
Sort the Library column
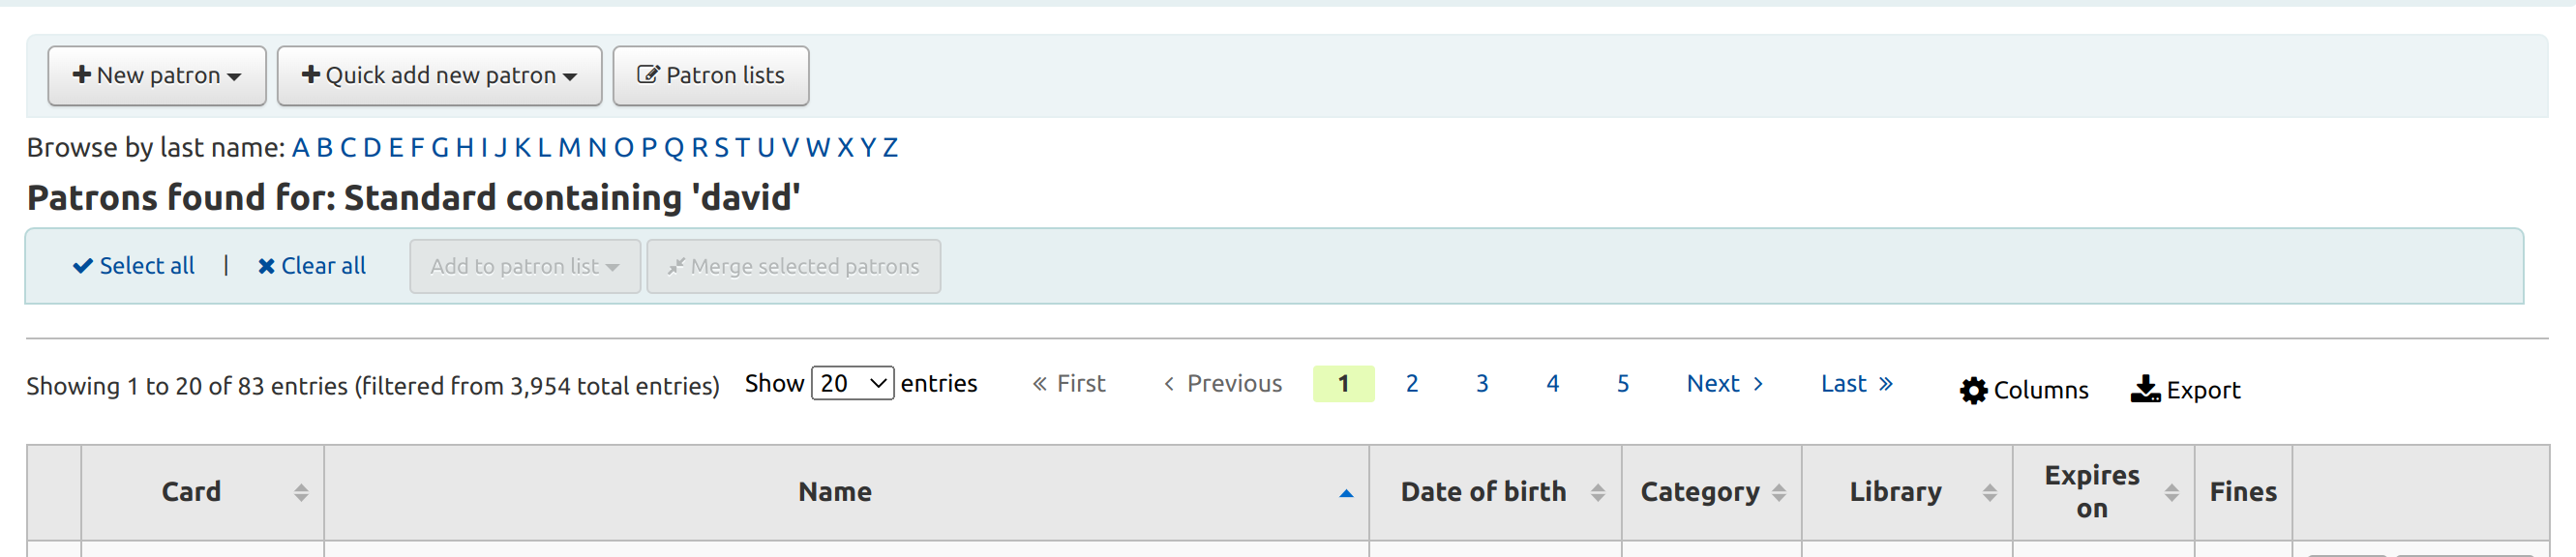point(1989,492)
